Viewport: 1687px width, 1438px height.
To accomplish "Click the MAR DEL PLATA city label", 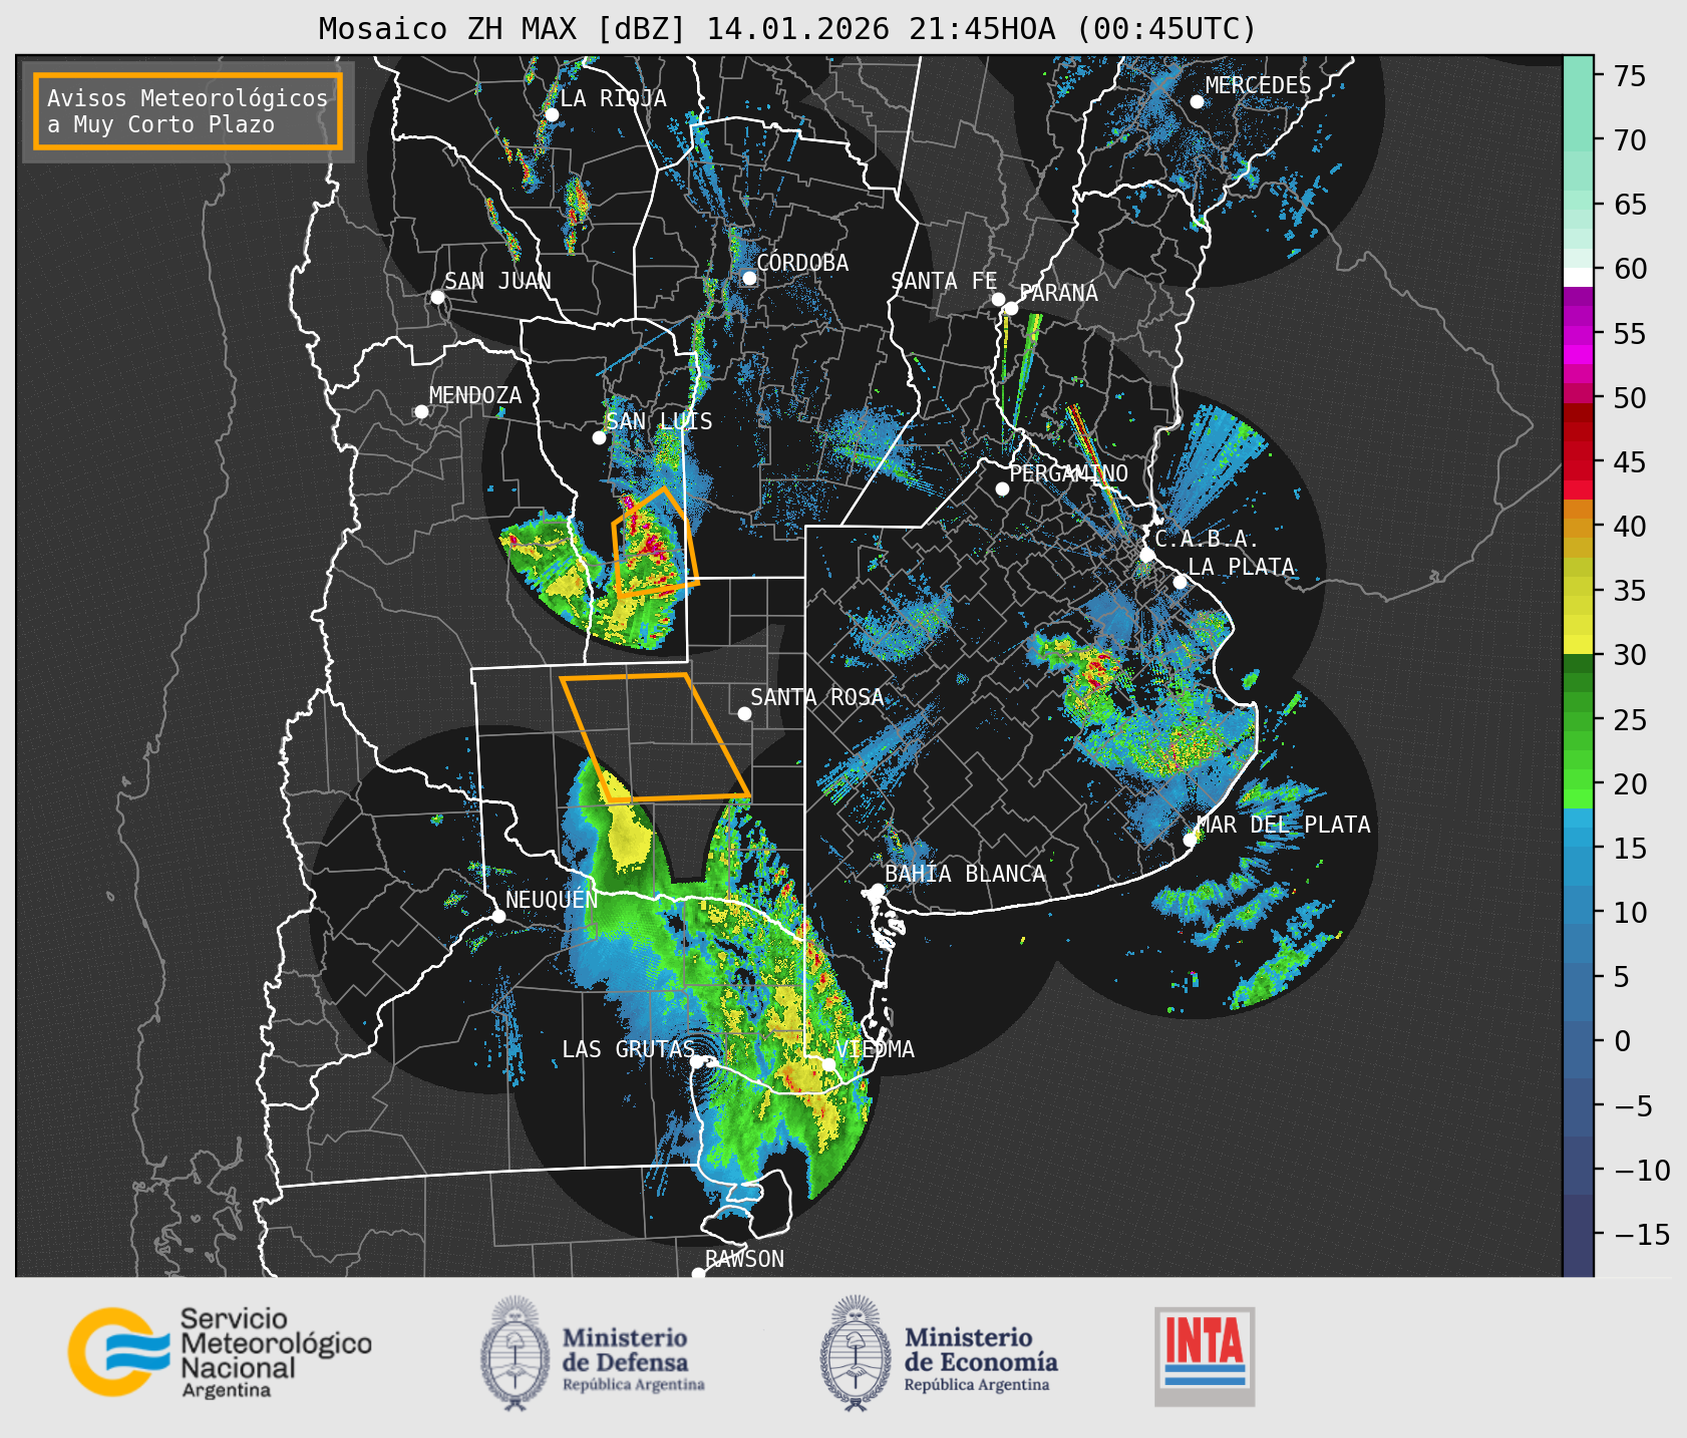I will point(1283,825).
